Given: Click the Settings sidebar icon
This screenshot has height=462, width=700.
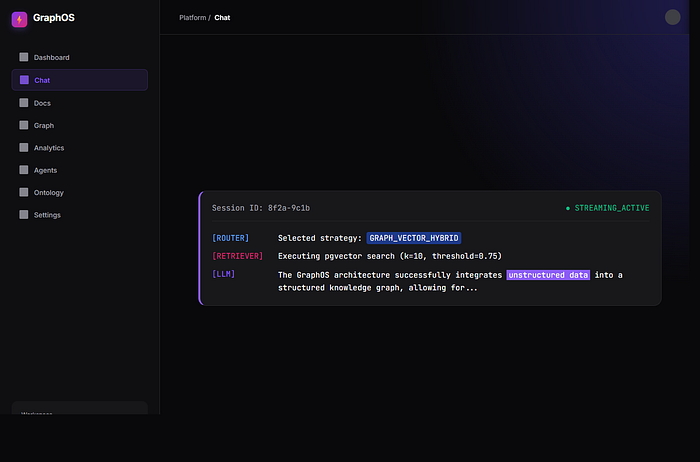Looking at the screenshot, I should pyautogui.click(x=24, y=214).
